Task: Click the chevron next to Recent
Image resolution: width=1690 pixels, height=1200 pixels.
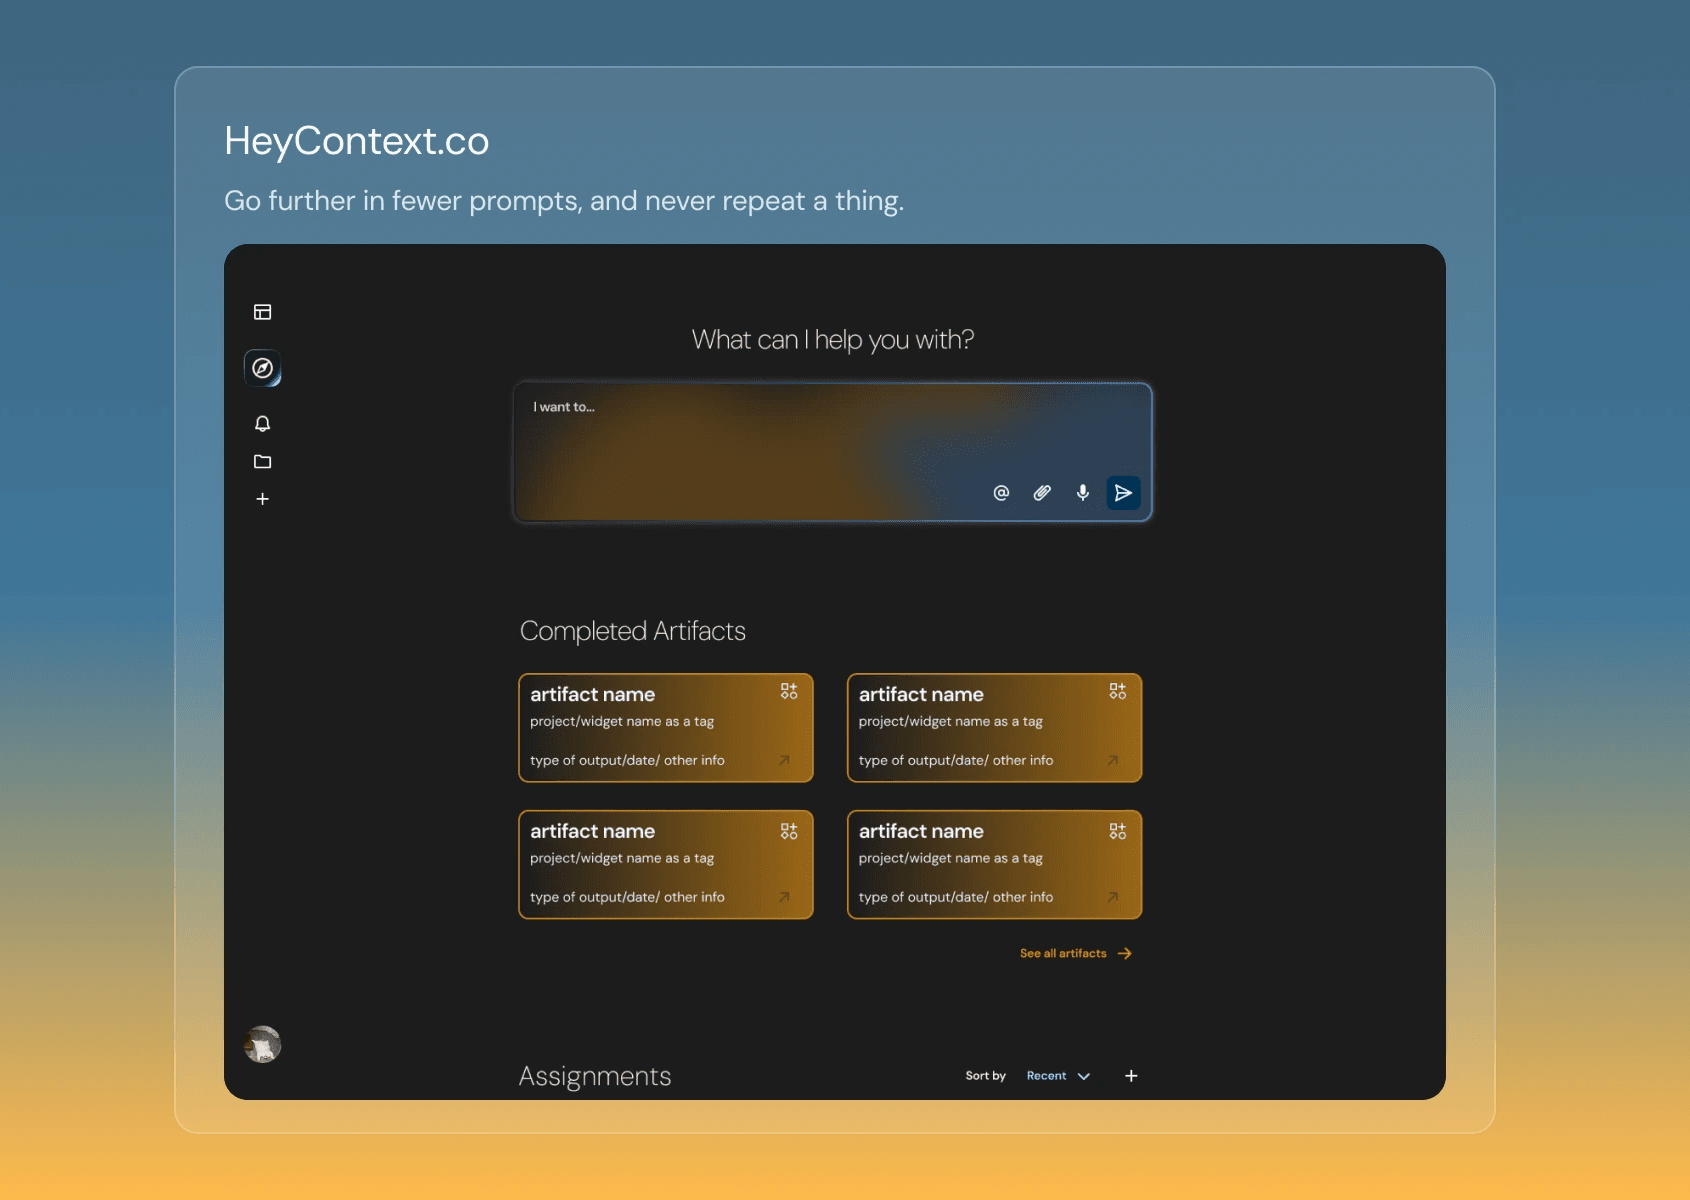Action: (1084, 1077)
